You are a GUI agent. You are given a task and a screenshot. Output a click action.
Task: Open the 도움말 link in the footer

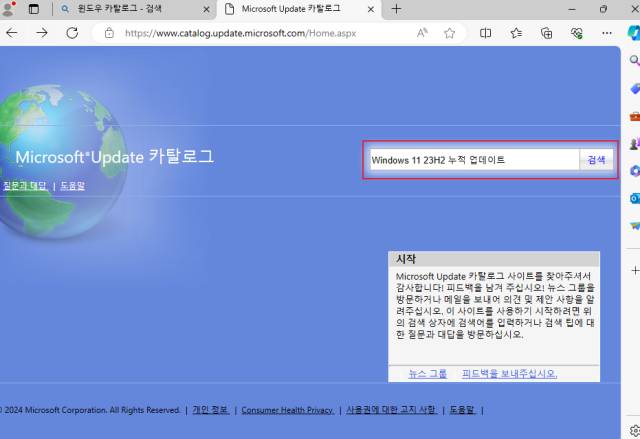coord(462,410)
